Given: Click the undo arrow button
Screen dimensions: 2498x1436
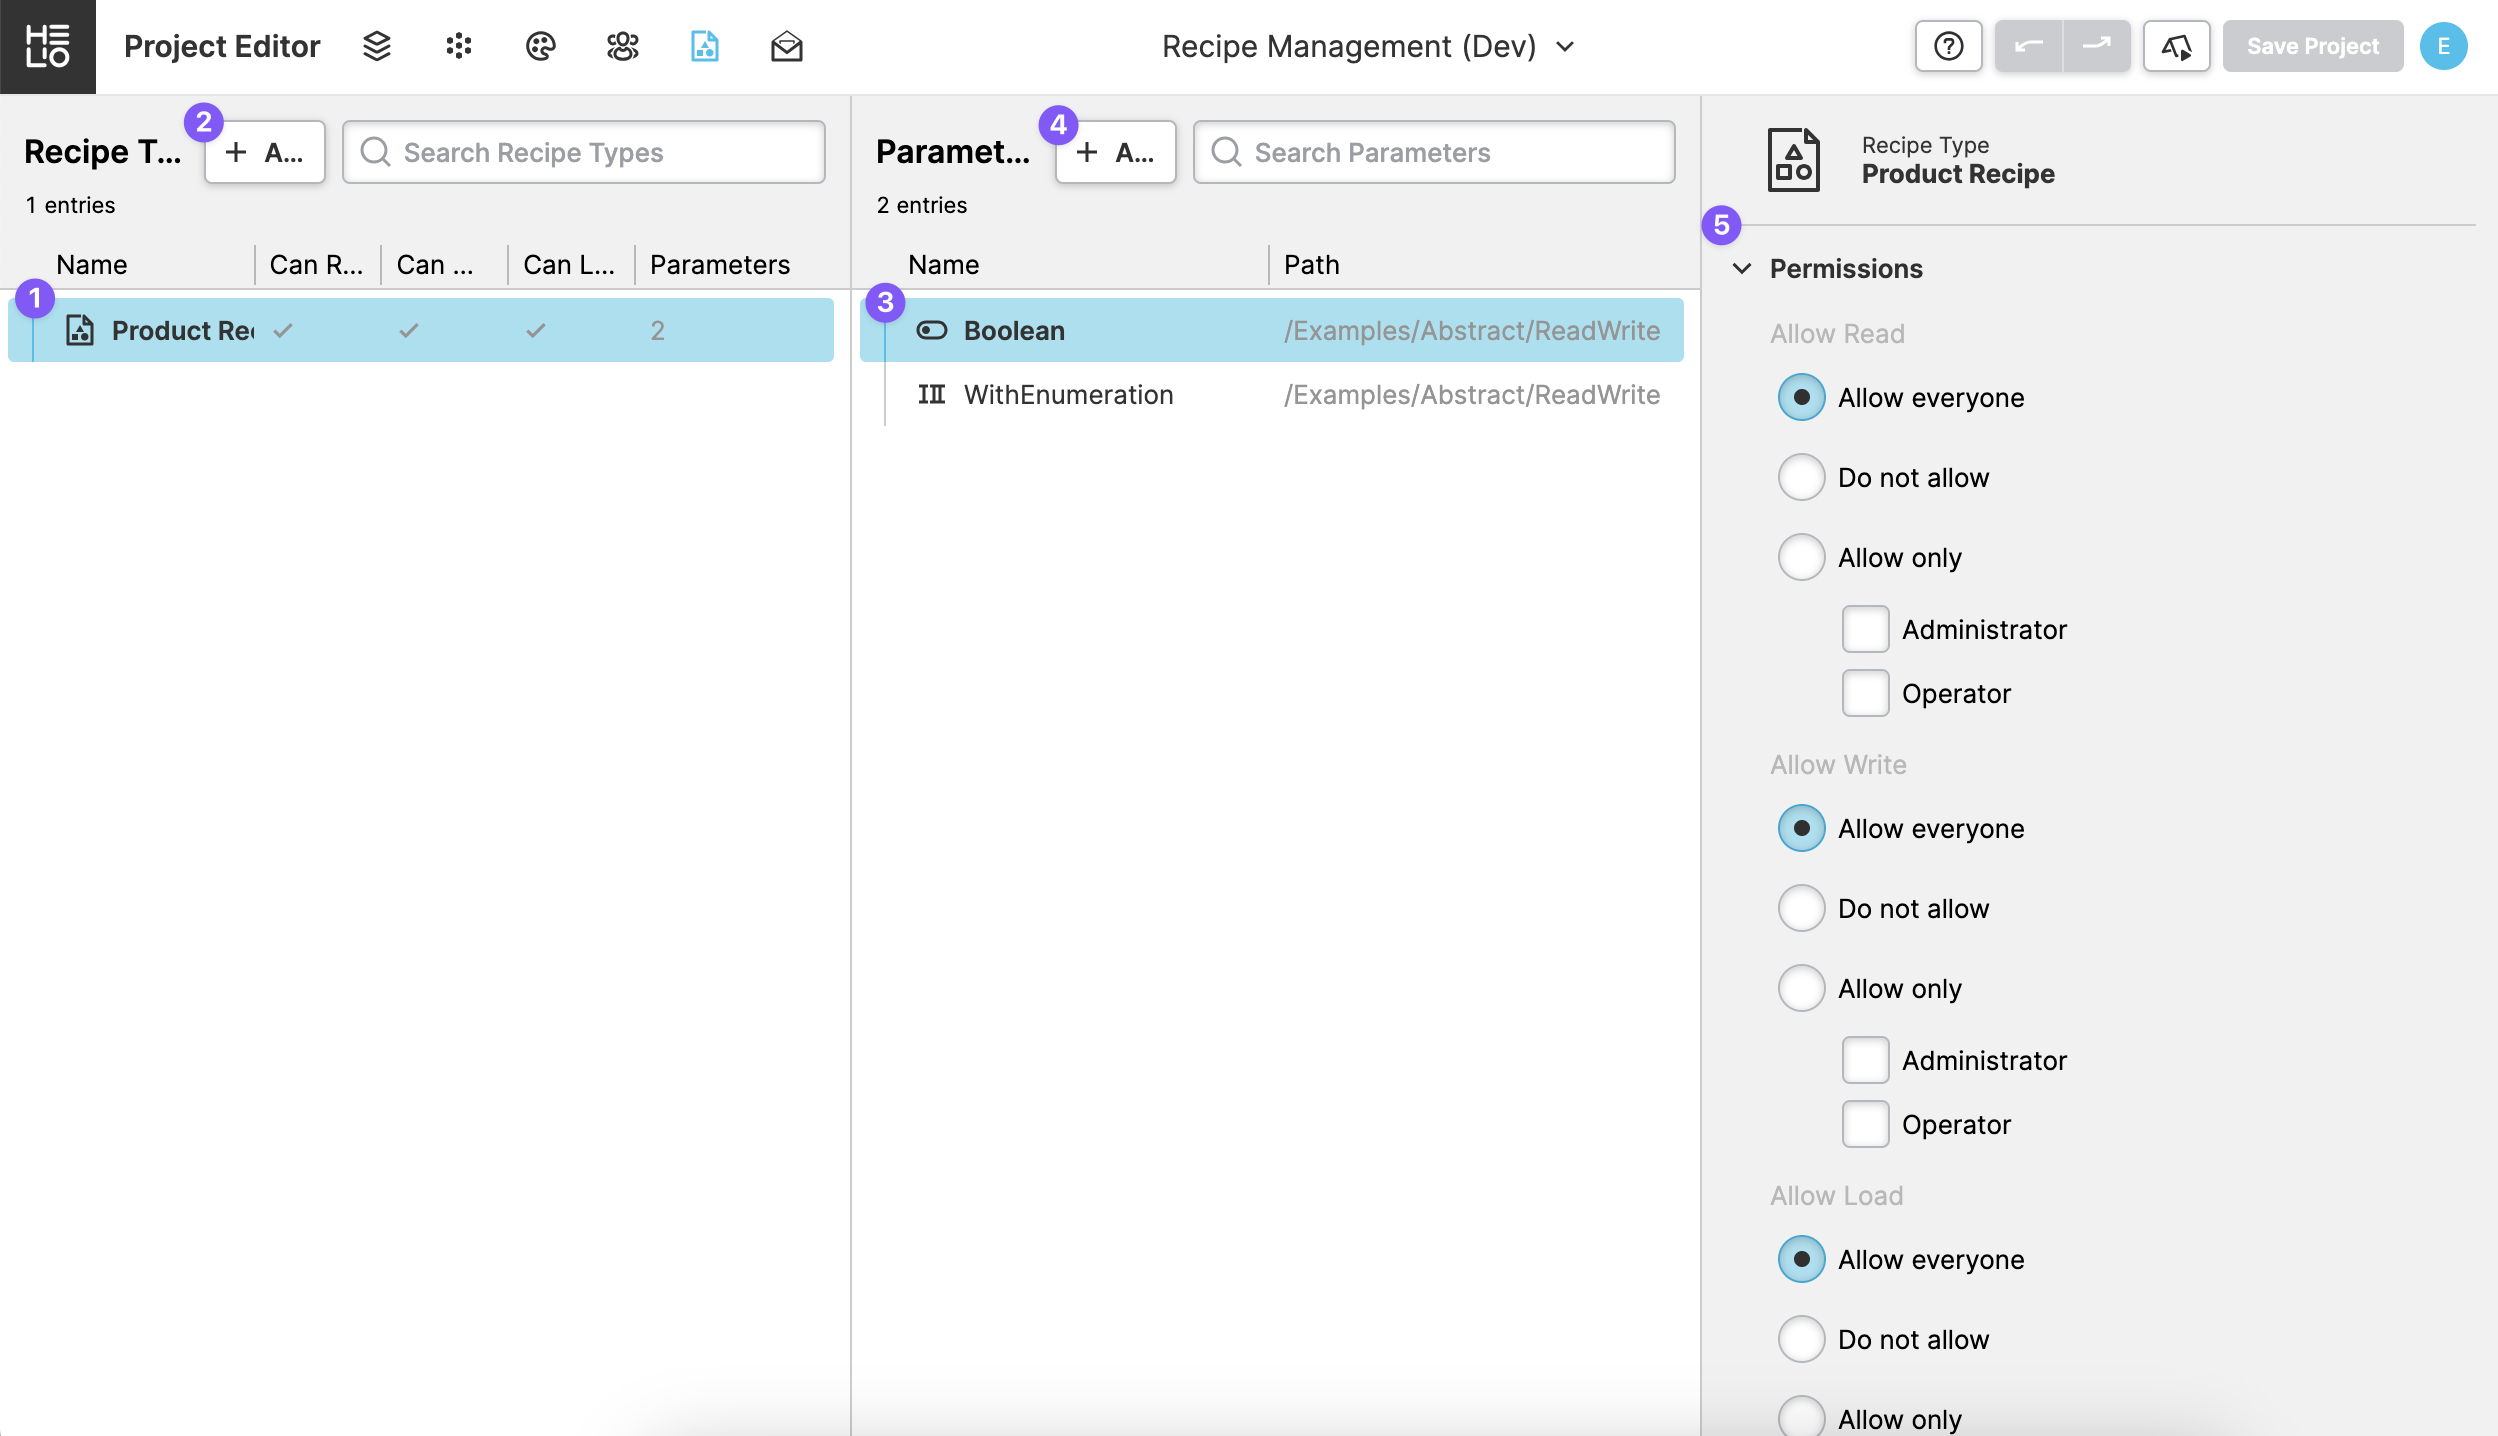Looking at the screenshot, I should pyautogui.click(x=2028, y=46).
